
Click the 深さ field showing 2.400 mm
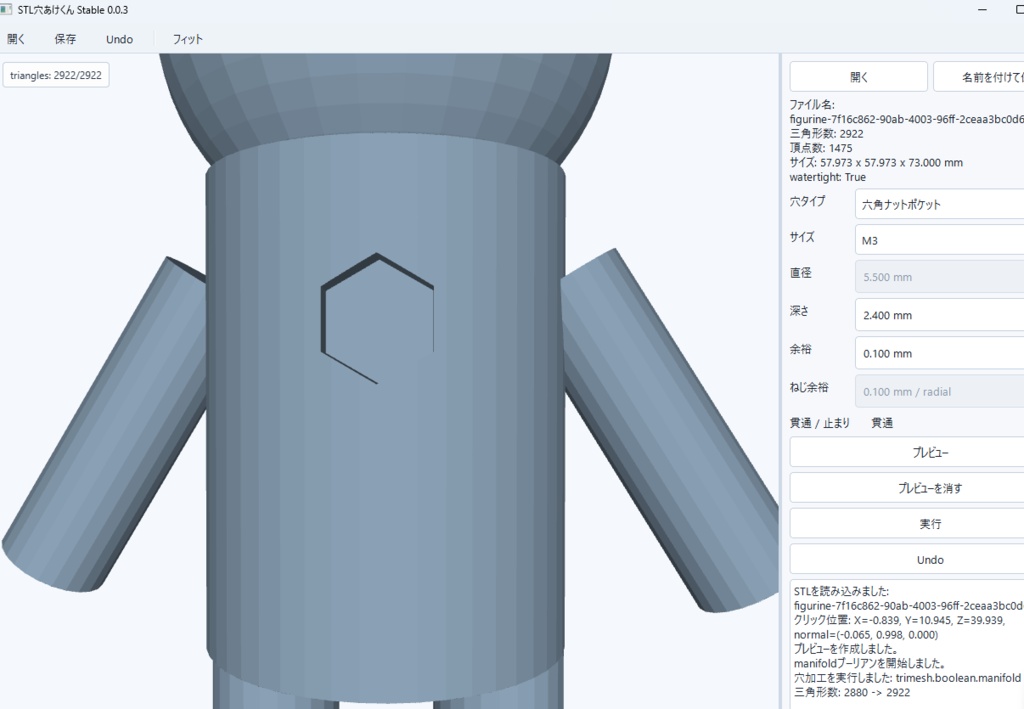point(939,315)
